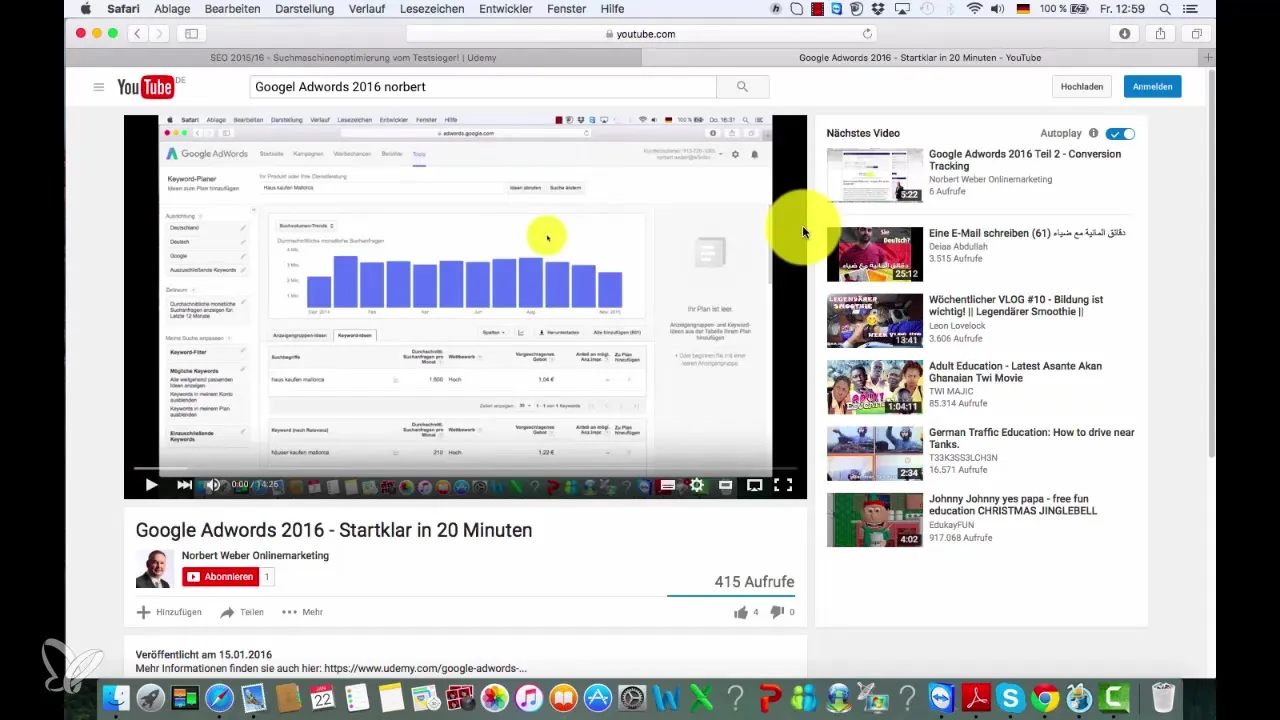
Task: Open the Udemy link in description
Action: pyautogui.click(x=425, y=668)
